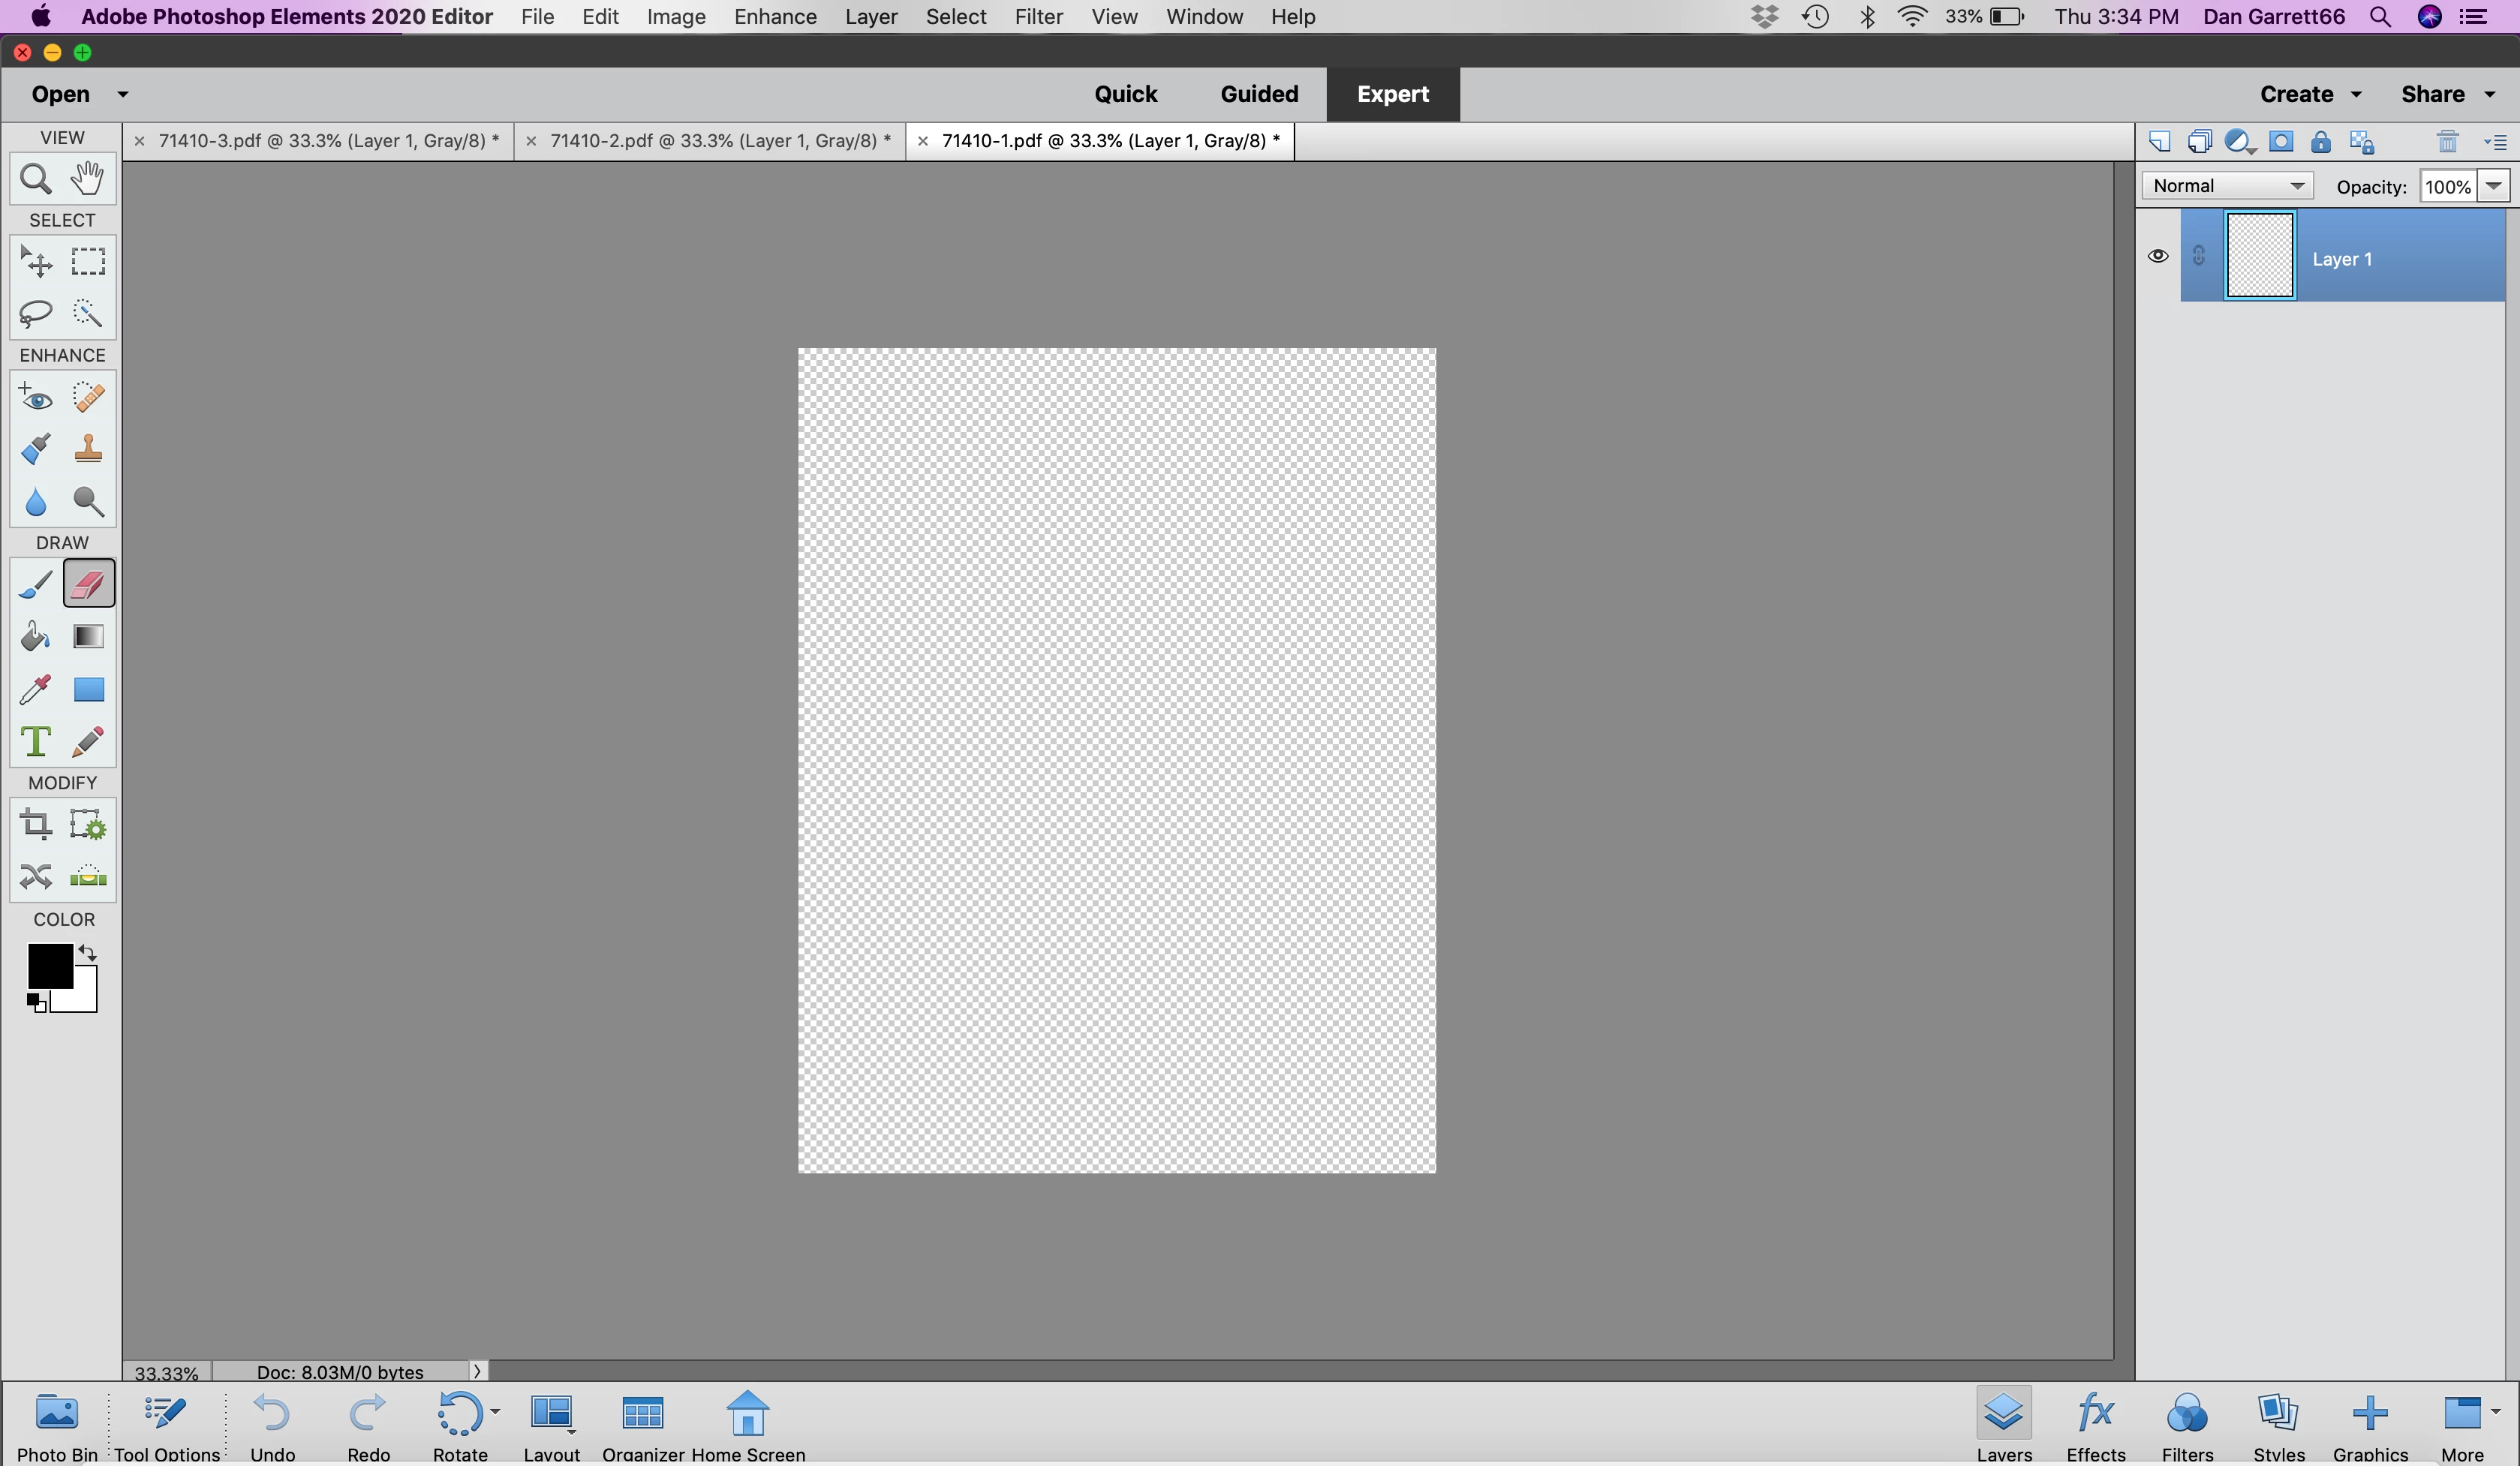Toggle the Tool Options panel
Image resolution: width=2520 pixels, height=1466 pixels.
tap(166, 1426)
